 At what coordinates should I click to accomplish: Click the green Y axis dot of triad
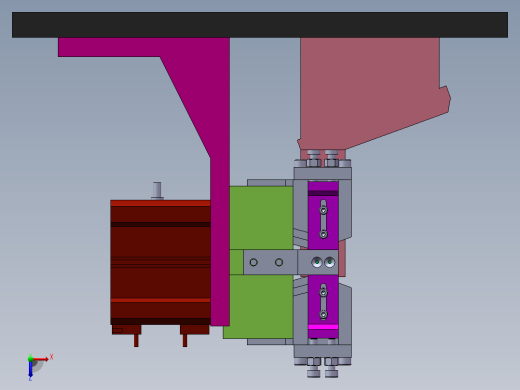[31, 359]
